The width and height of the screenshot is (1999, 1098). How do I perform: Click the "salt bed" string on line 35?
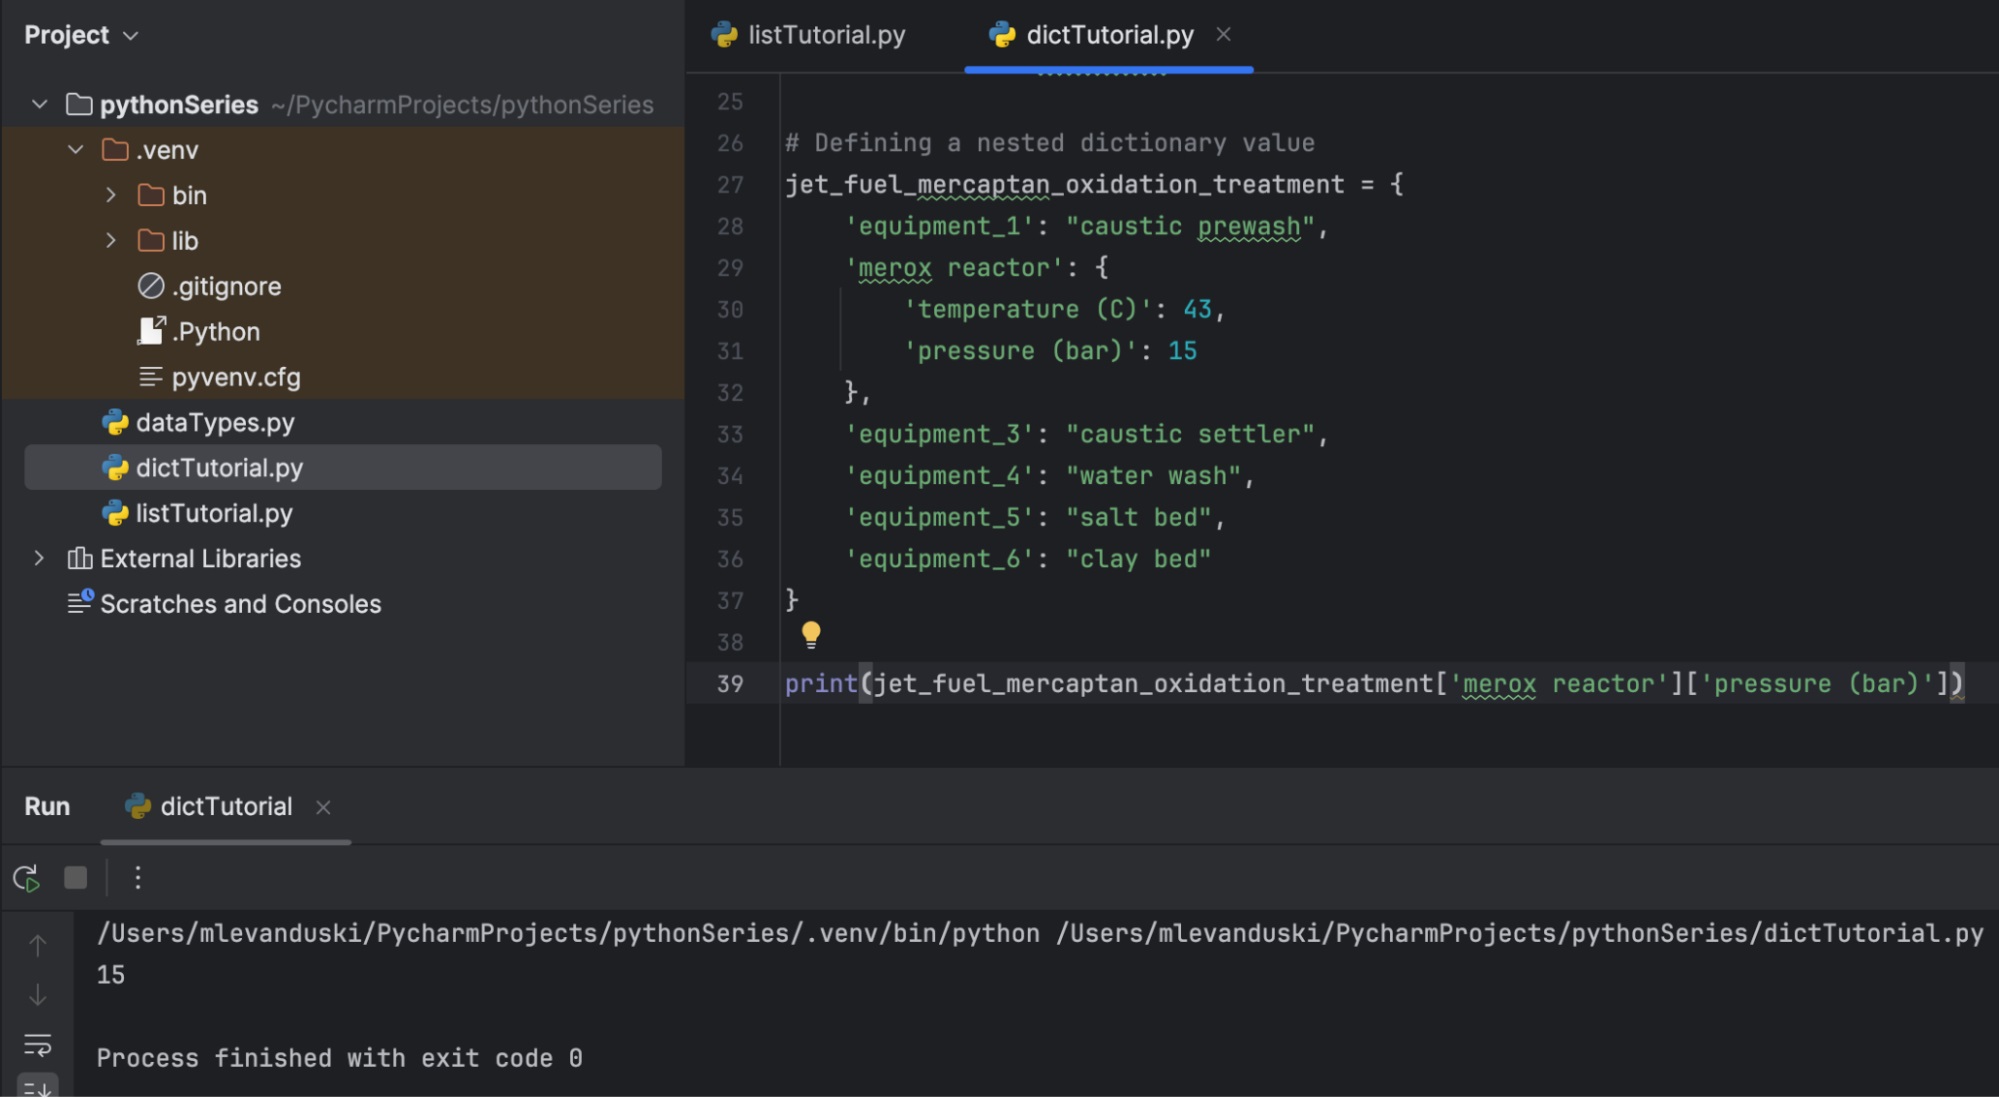(1139, 518)
